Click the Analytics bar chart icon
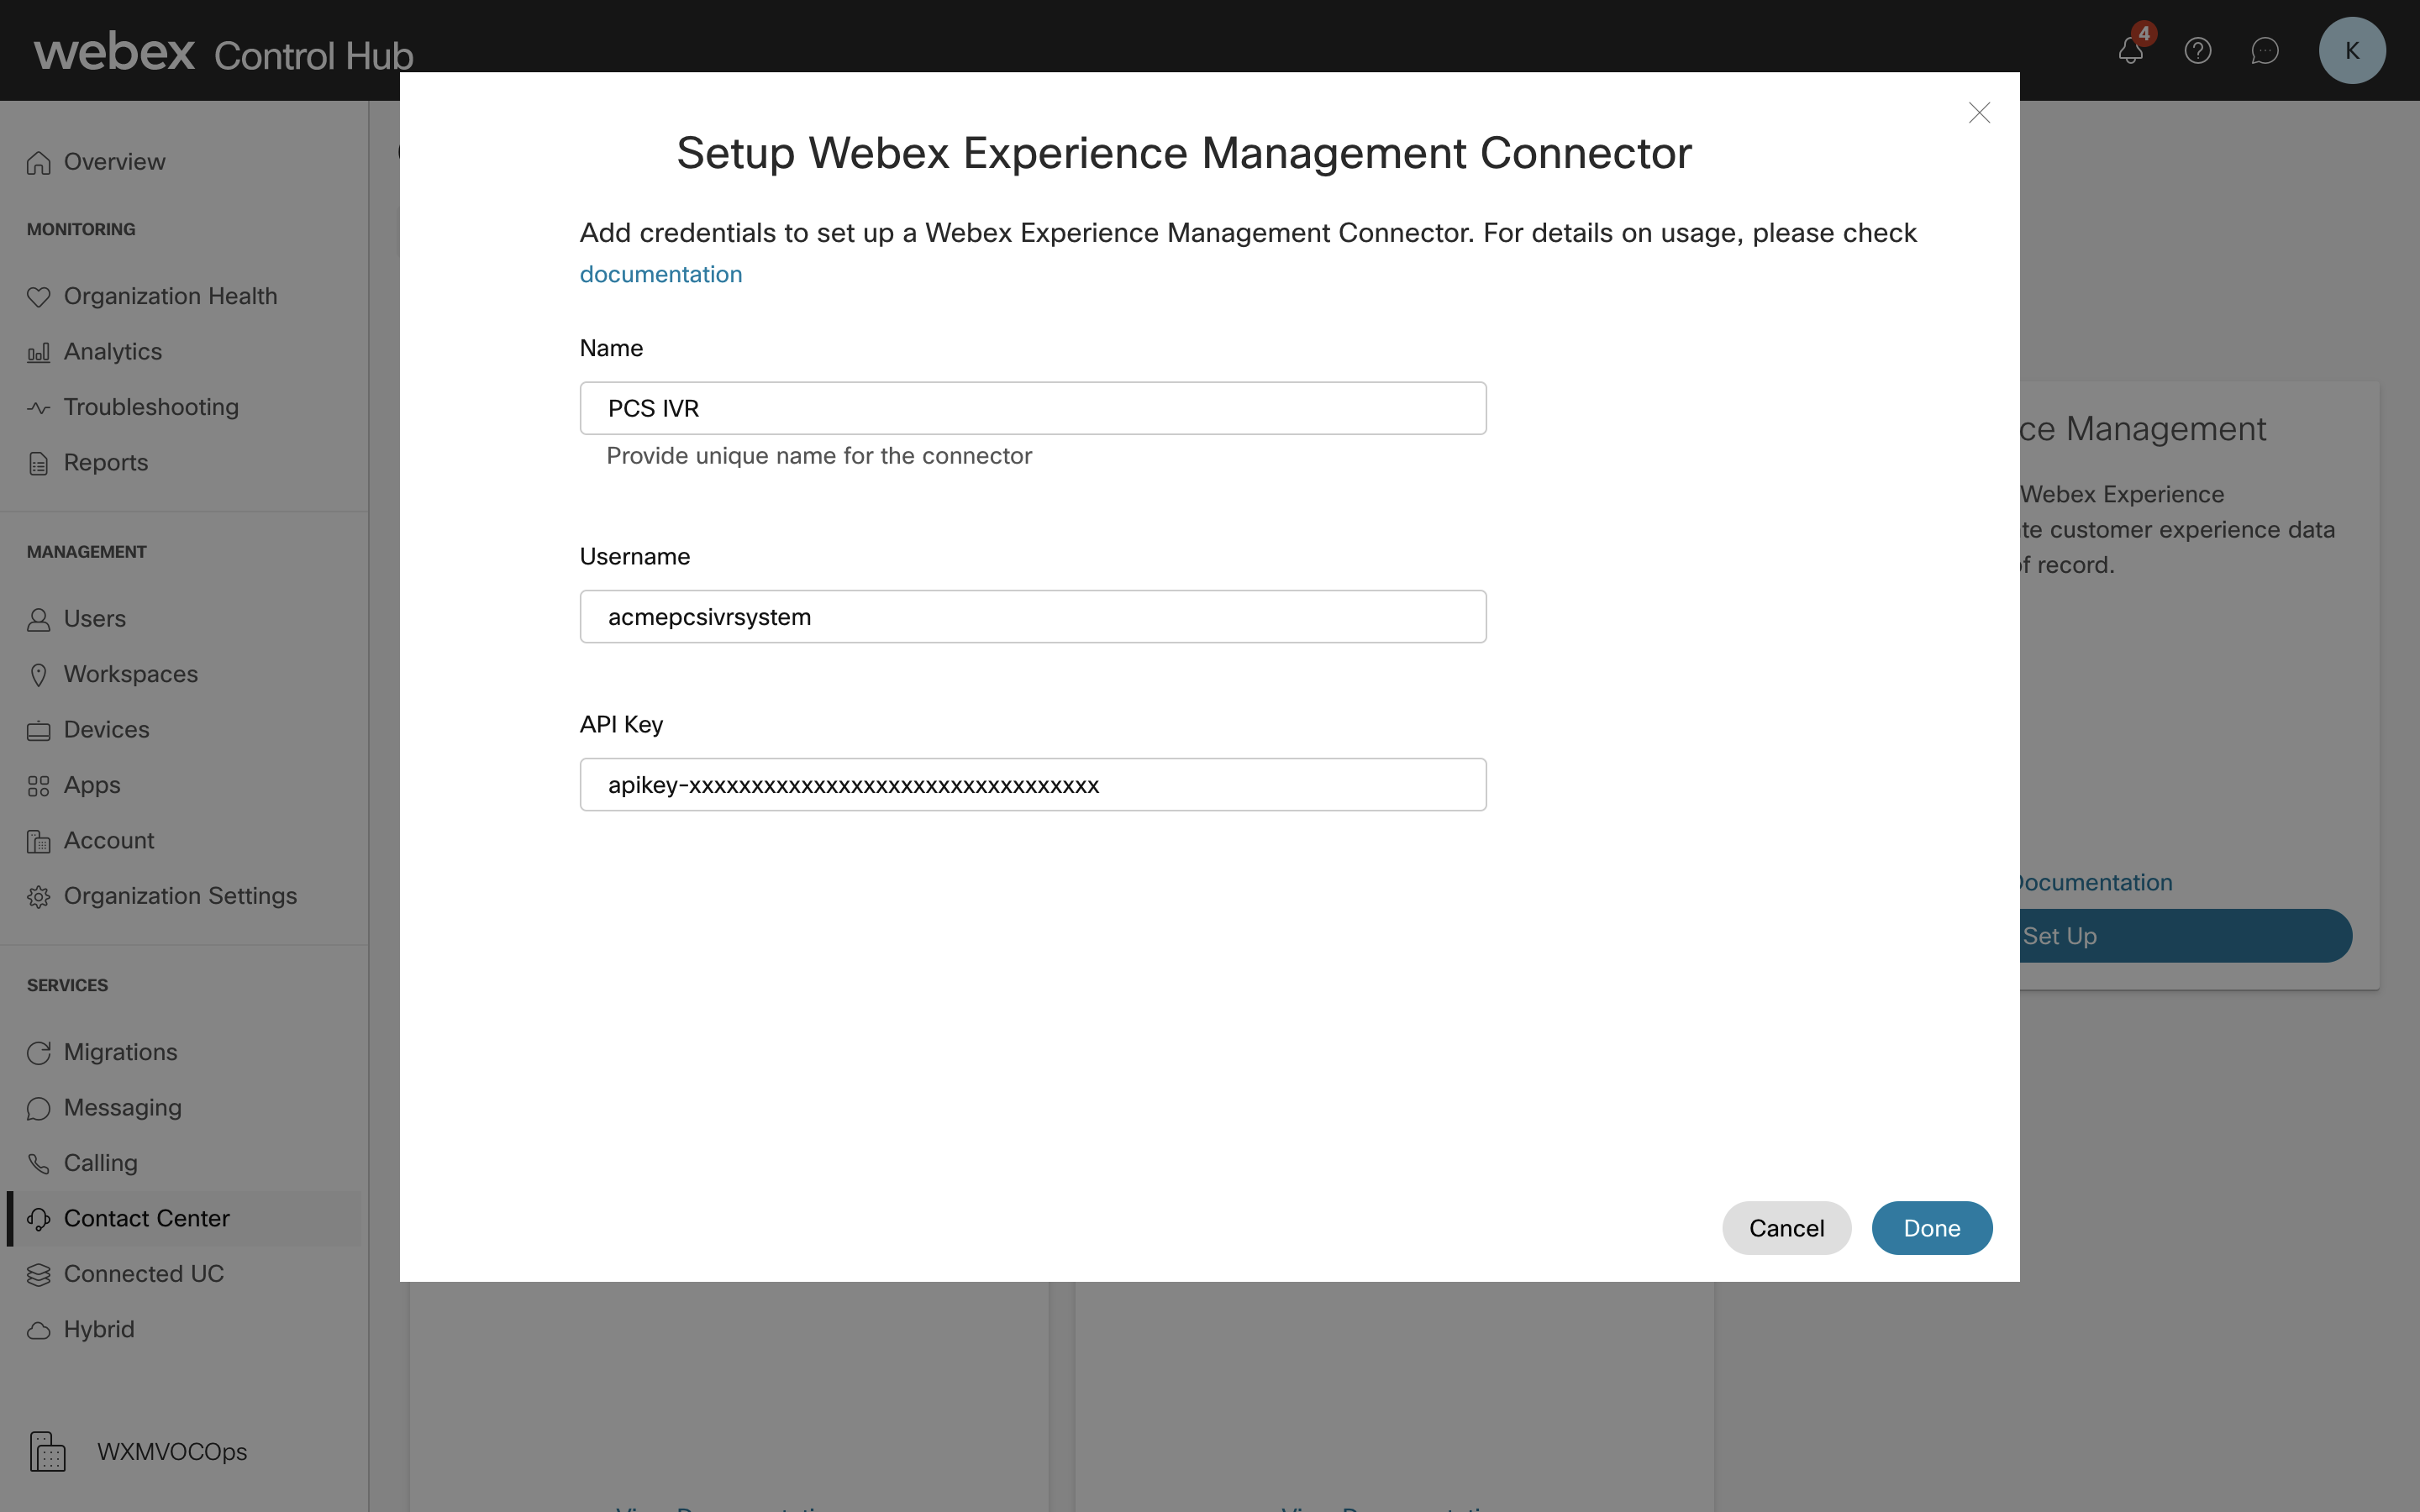Image resolution: width=2420 pixels, height=1512 pixels. 39,352
